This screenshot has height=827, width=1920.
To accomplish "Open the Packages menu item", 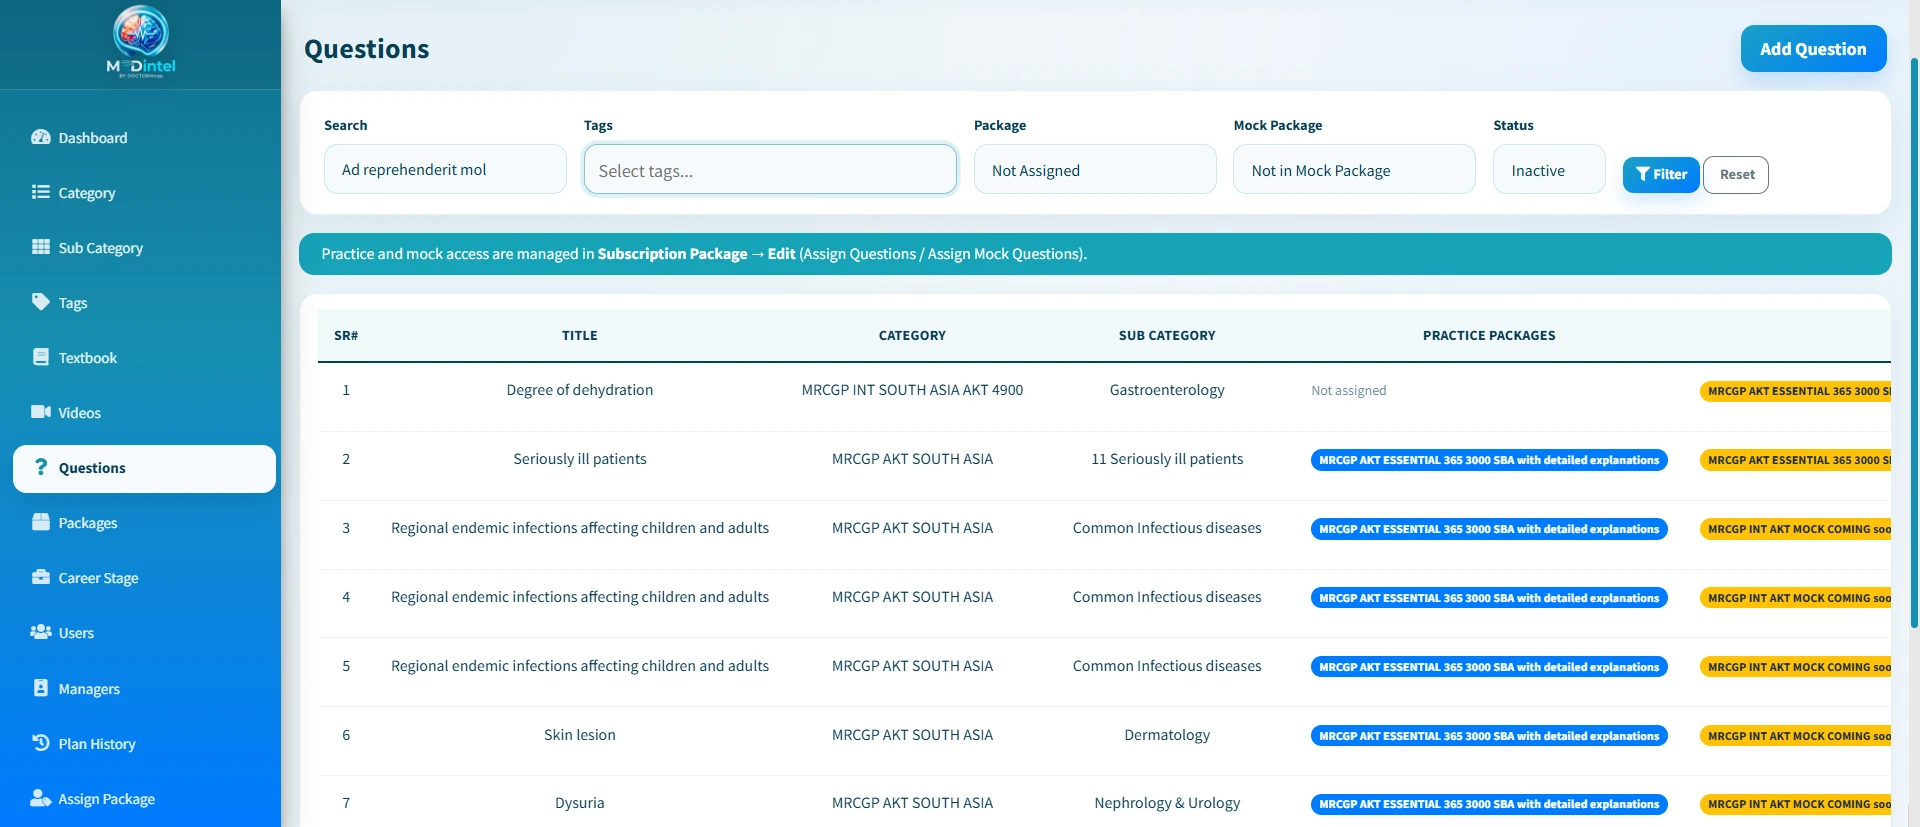I will [x=144, y=523].
